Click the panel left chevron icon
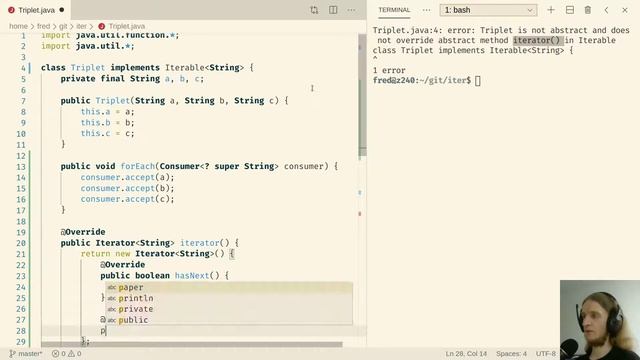 (607, 10)
